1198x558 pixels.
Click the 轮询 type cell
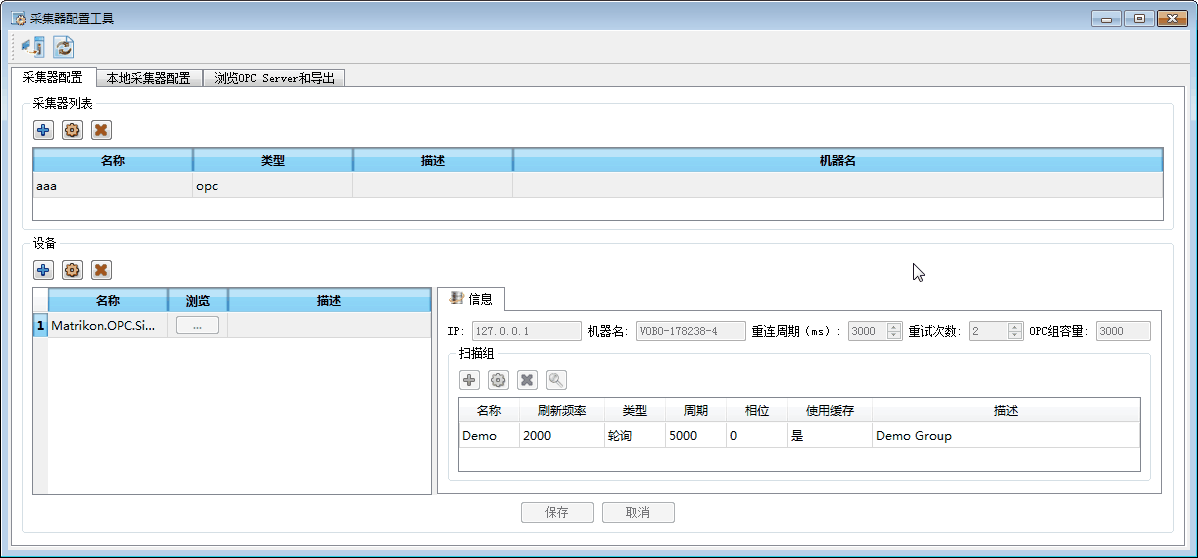coord(634,436)
